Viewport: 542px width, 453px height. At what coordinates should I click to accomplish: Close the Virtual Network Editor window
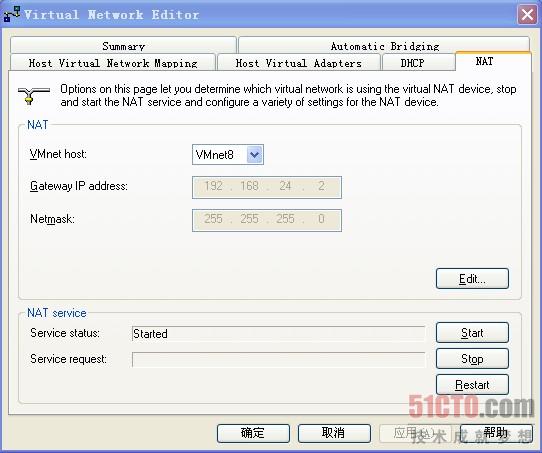[527, 15]
